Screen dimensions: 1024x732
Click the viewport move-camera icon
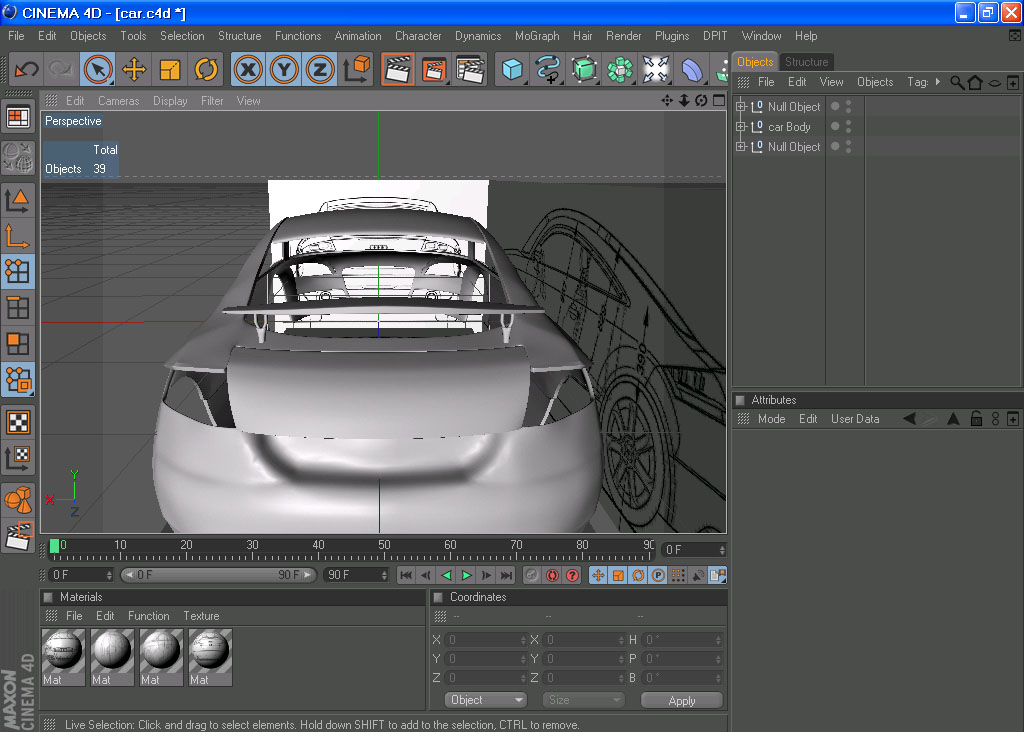(x=667, y=101)
